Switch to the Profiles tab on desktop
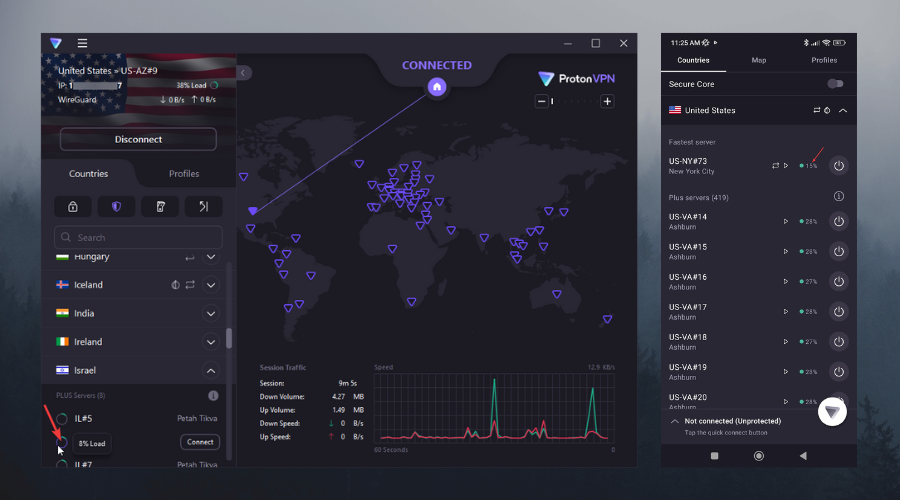The image size is (900, 500). [x=184, y=174]
